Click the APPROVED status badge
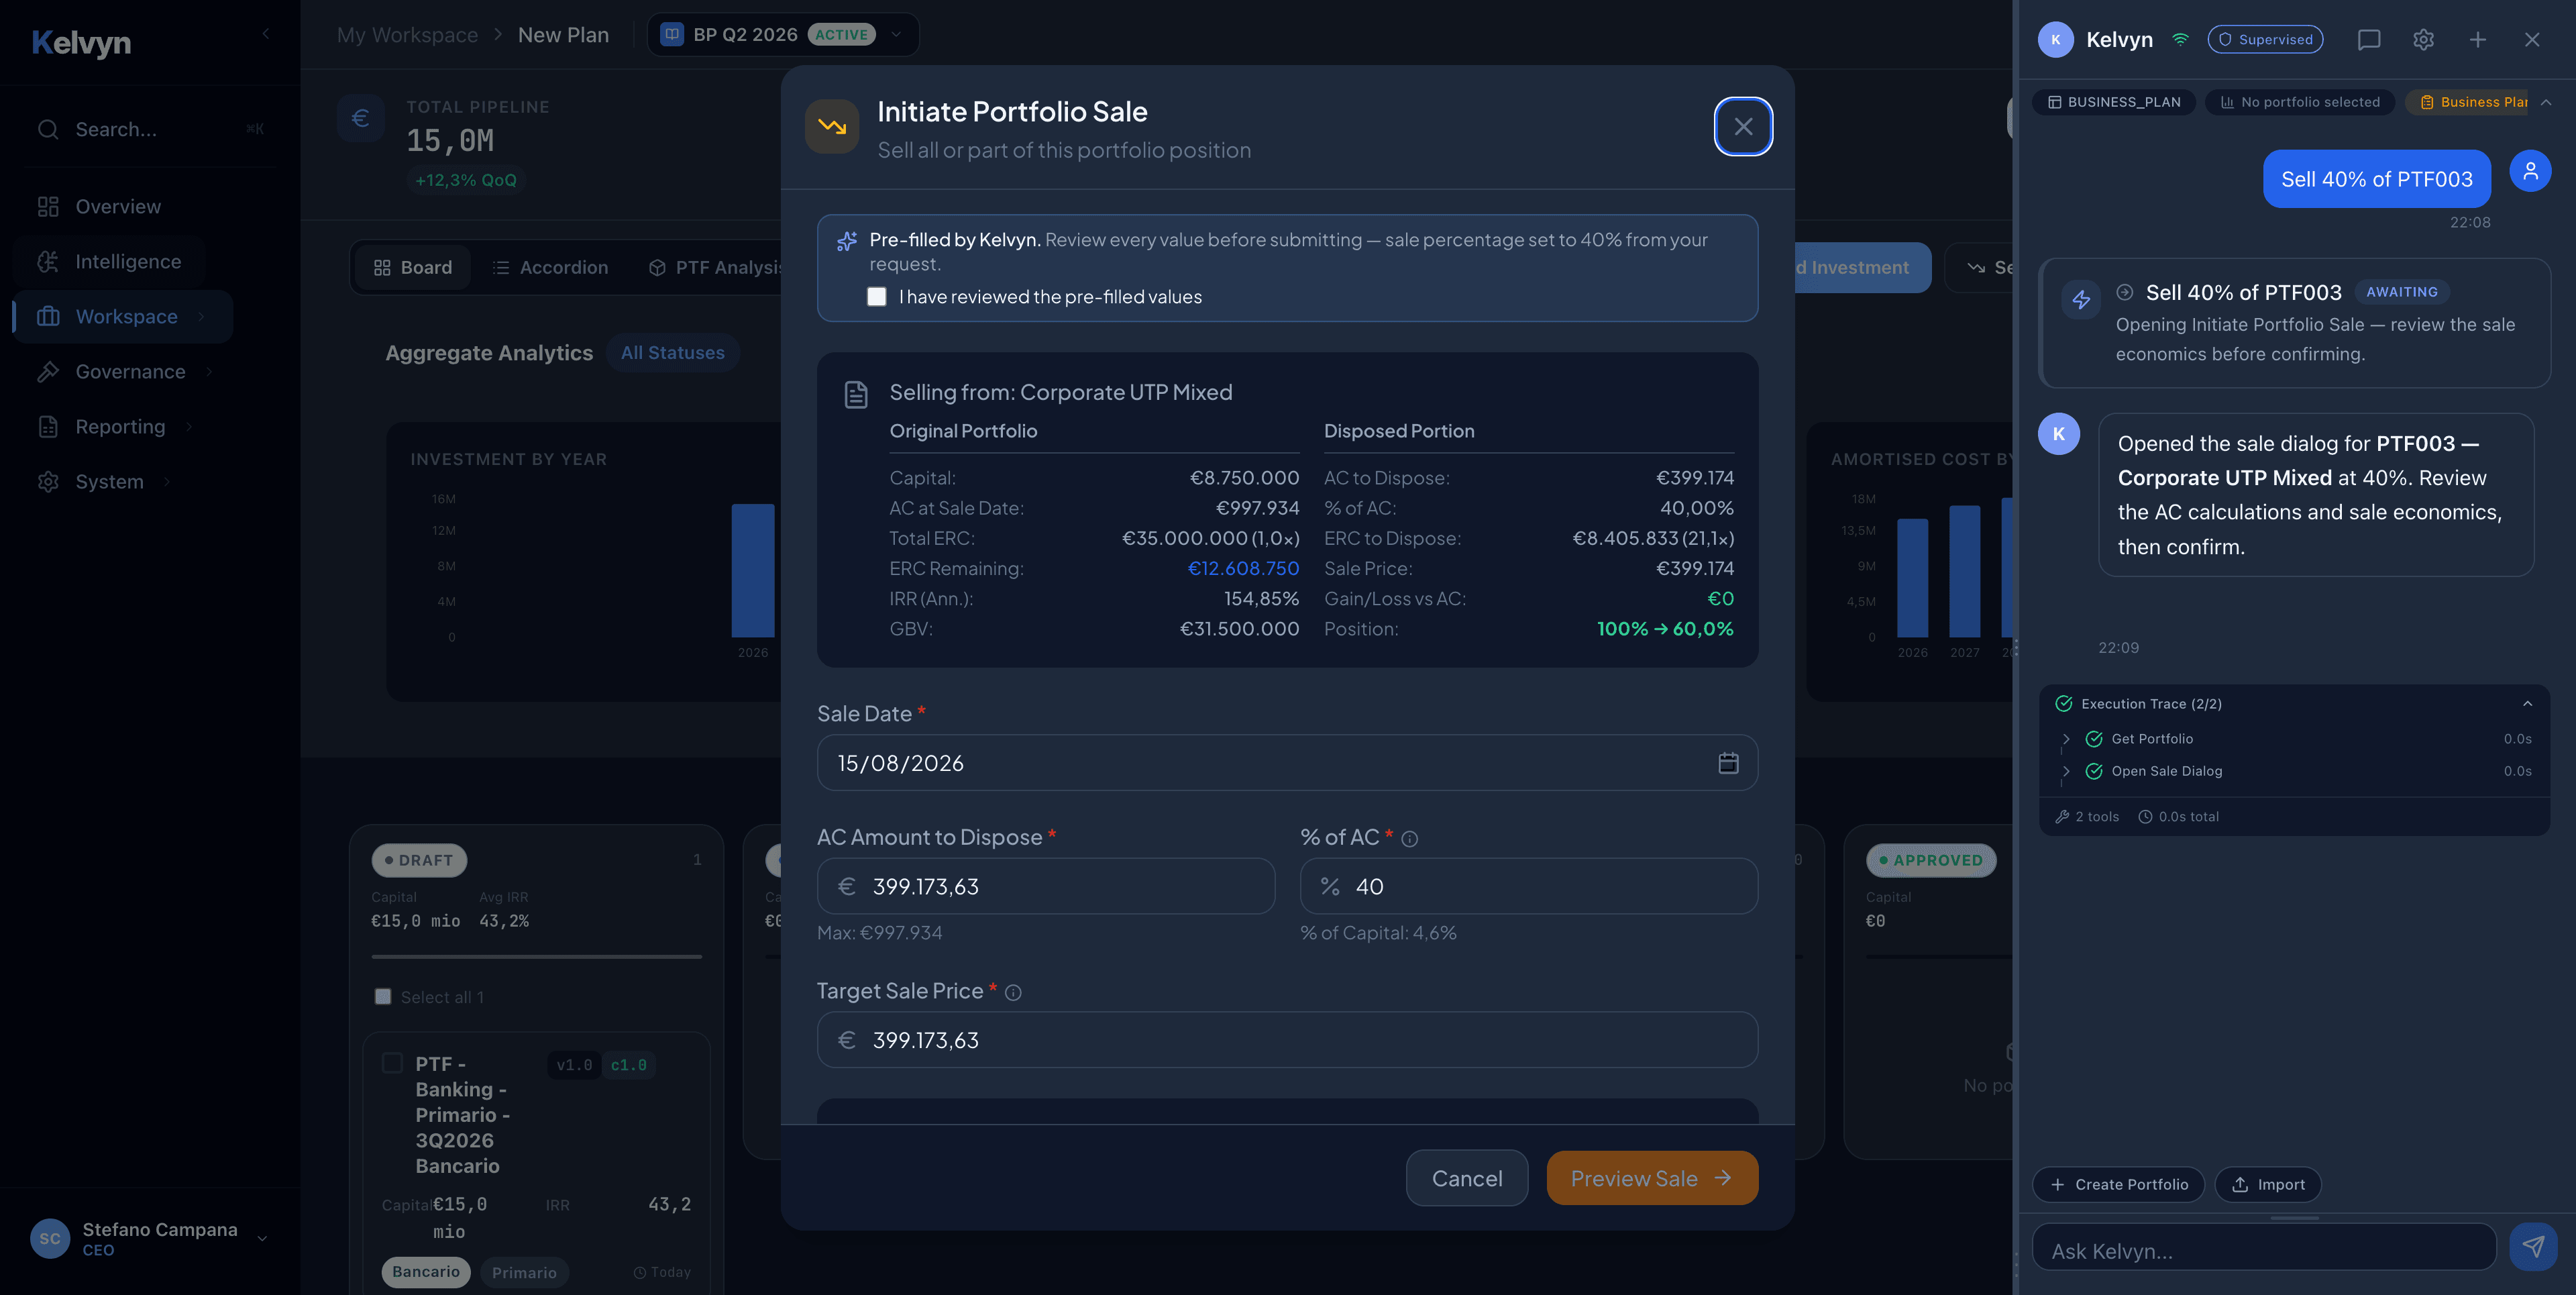Image resolution: width=2576 pixels, height=1295 pixels. point(1931,861)
